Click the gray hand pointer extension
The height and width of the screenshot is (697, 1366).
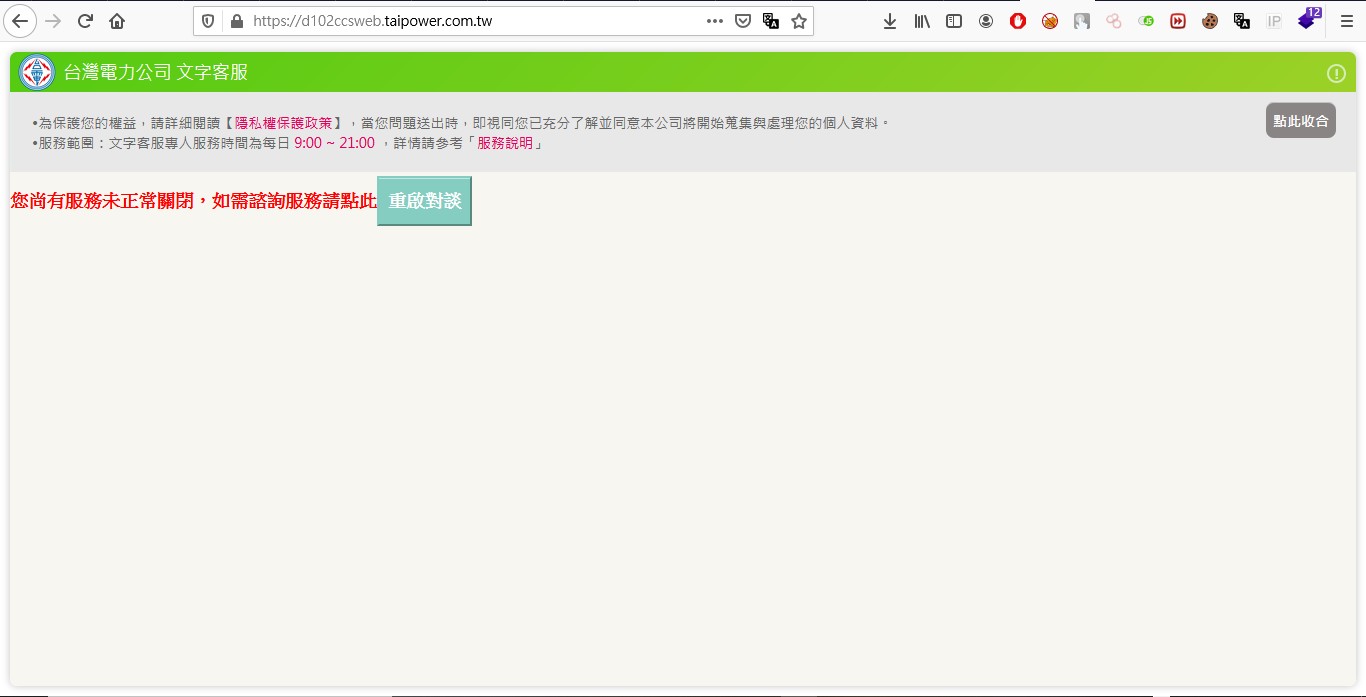[1082, 21]
